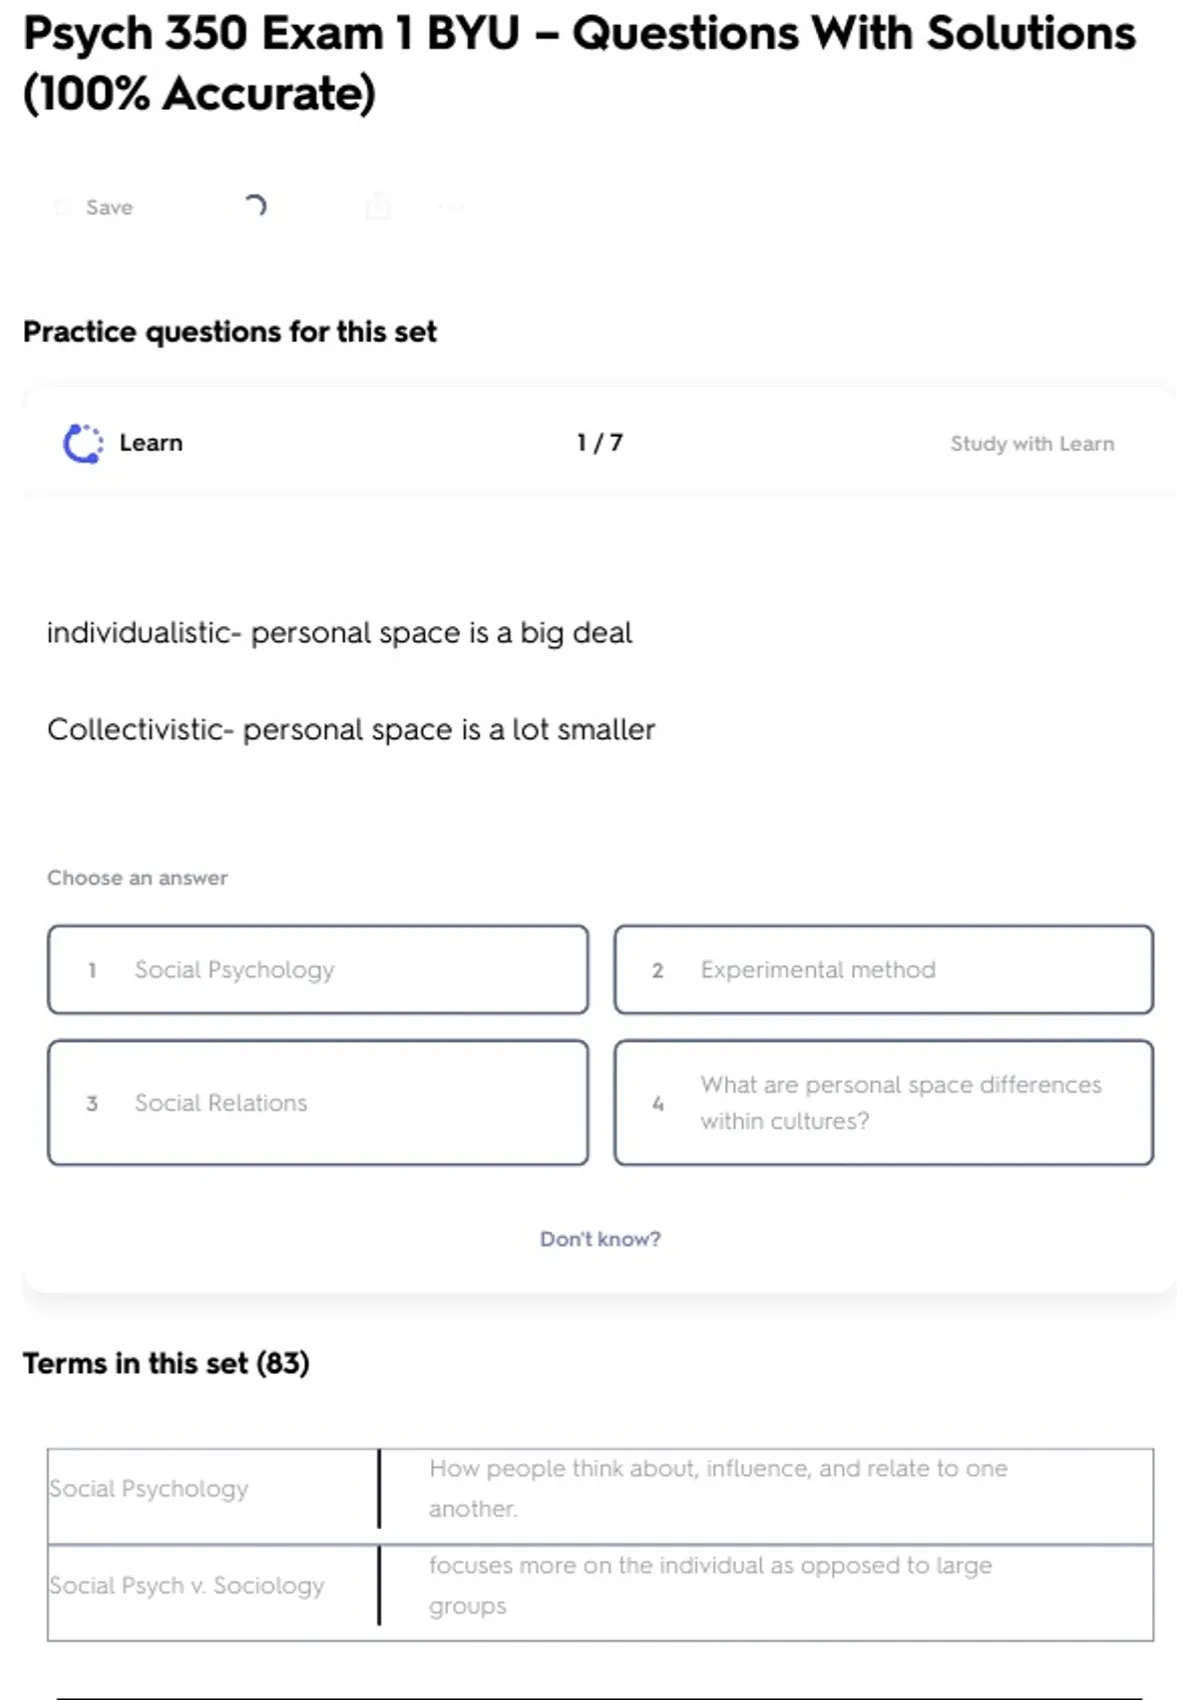The image size is (1200, 1700).
Task: Choose answer 3 Social Relations
Action: [317, 1102]
